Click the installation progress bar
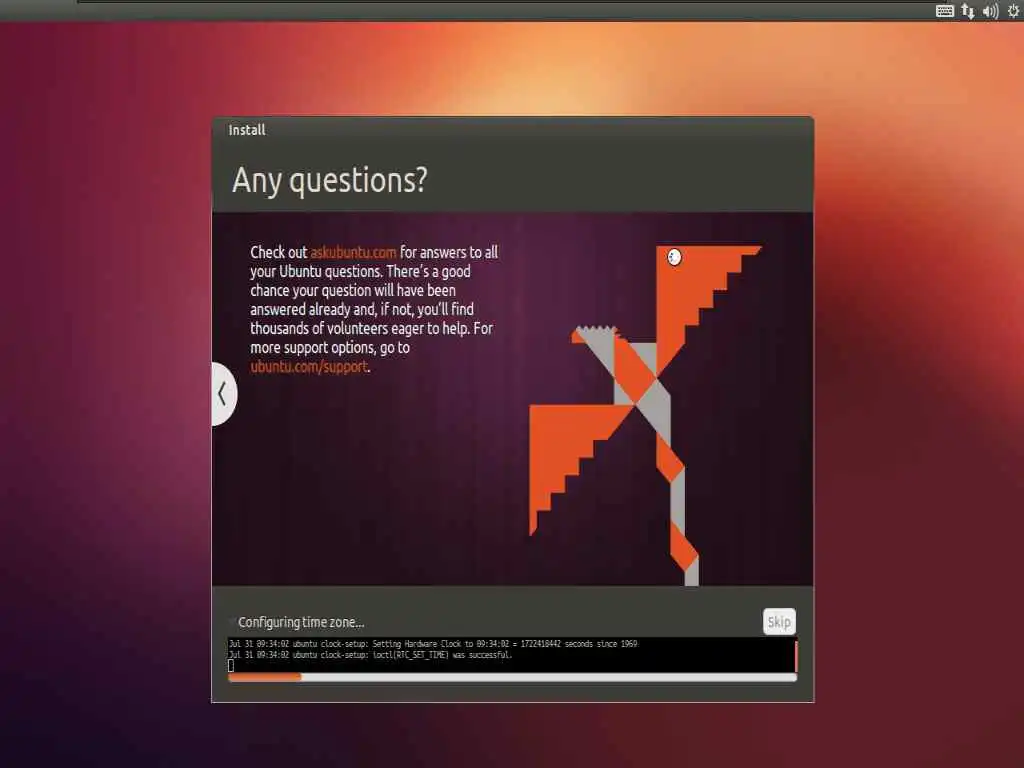 click(x=512, y=677)
